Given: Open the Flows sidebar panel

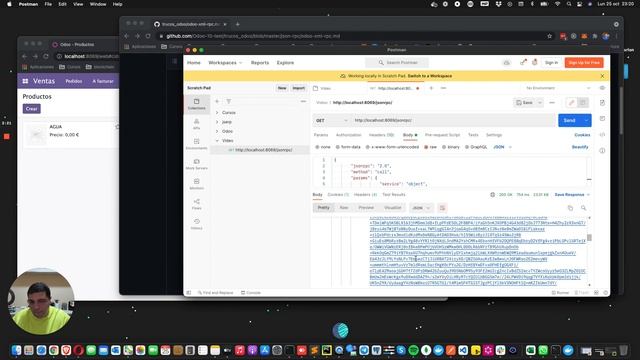Looking at the screenshot, I should (196, 204).
